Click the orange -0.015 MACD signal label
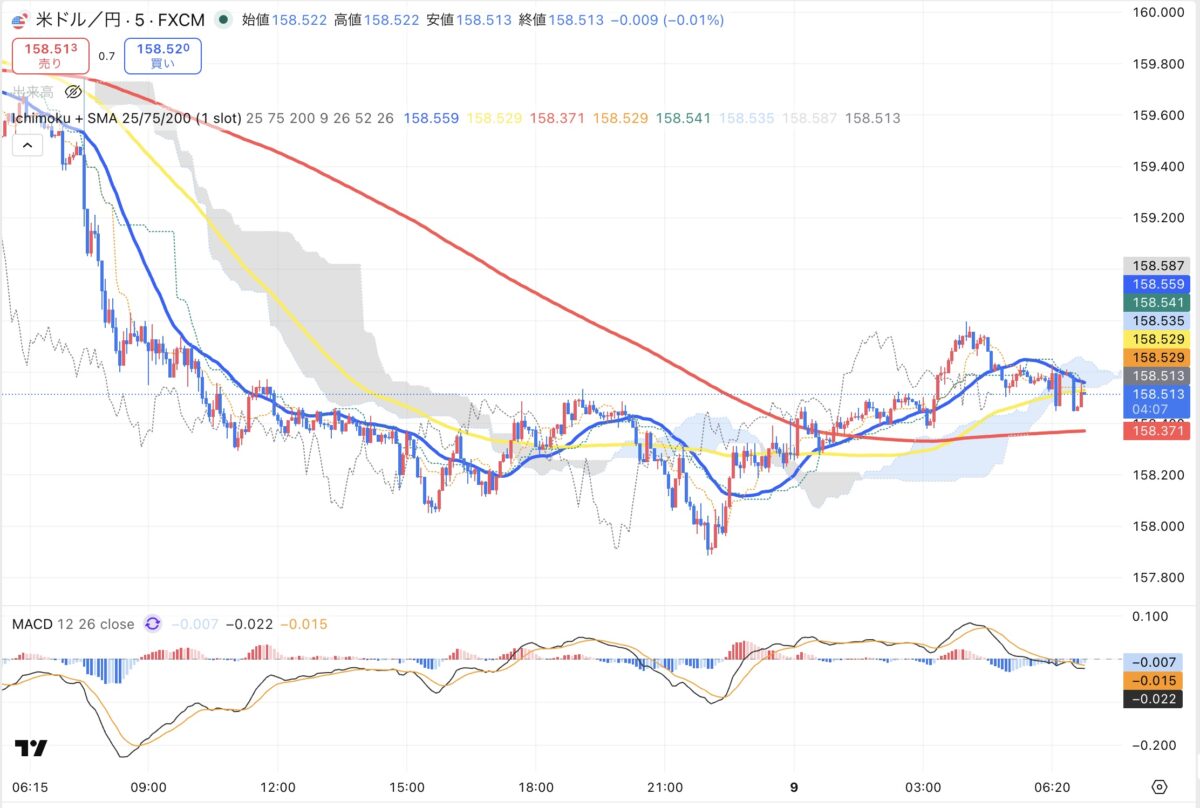The width and height of the screenshot is (1200, 808). 1157,679
